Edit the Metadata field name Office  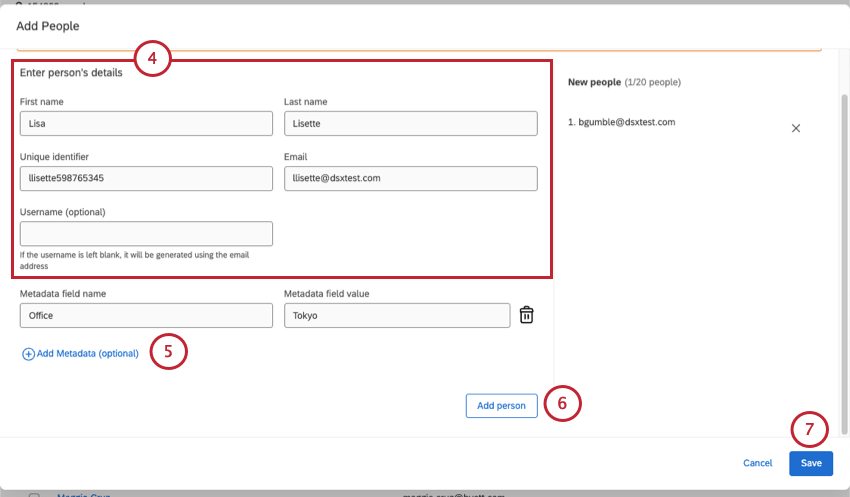coord(146,315)
